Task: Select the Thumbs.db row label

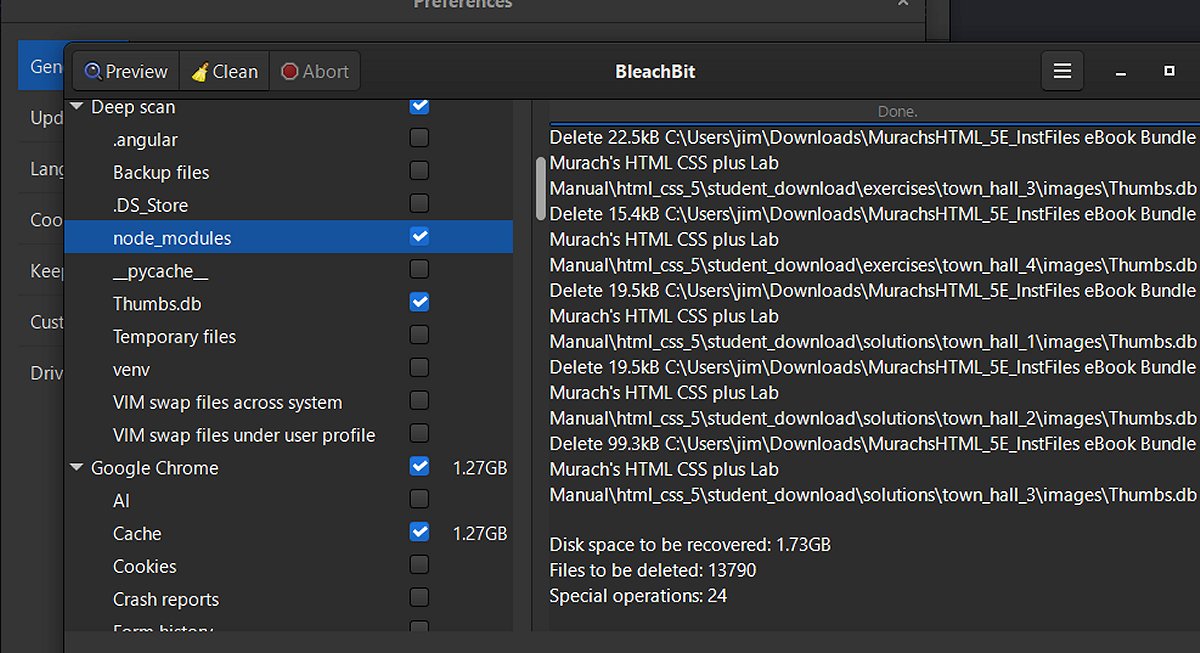Action: tap(157, 304)
